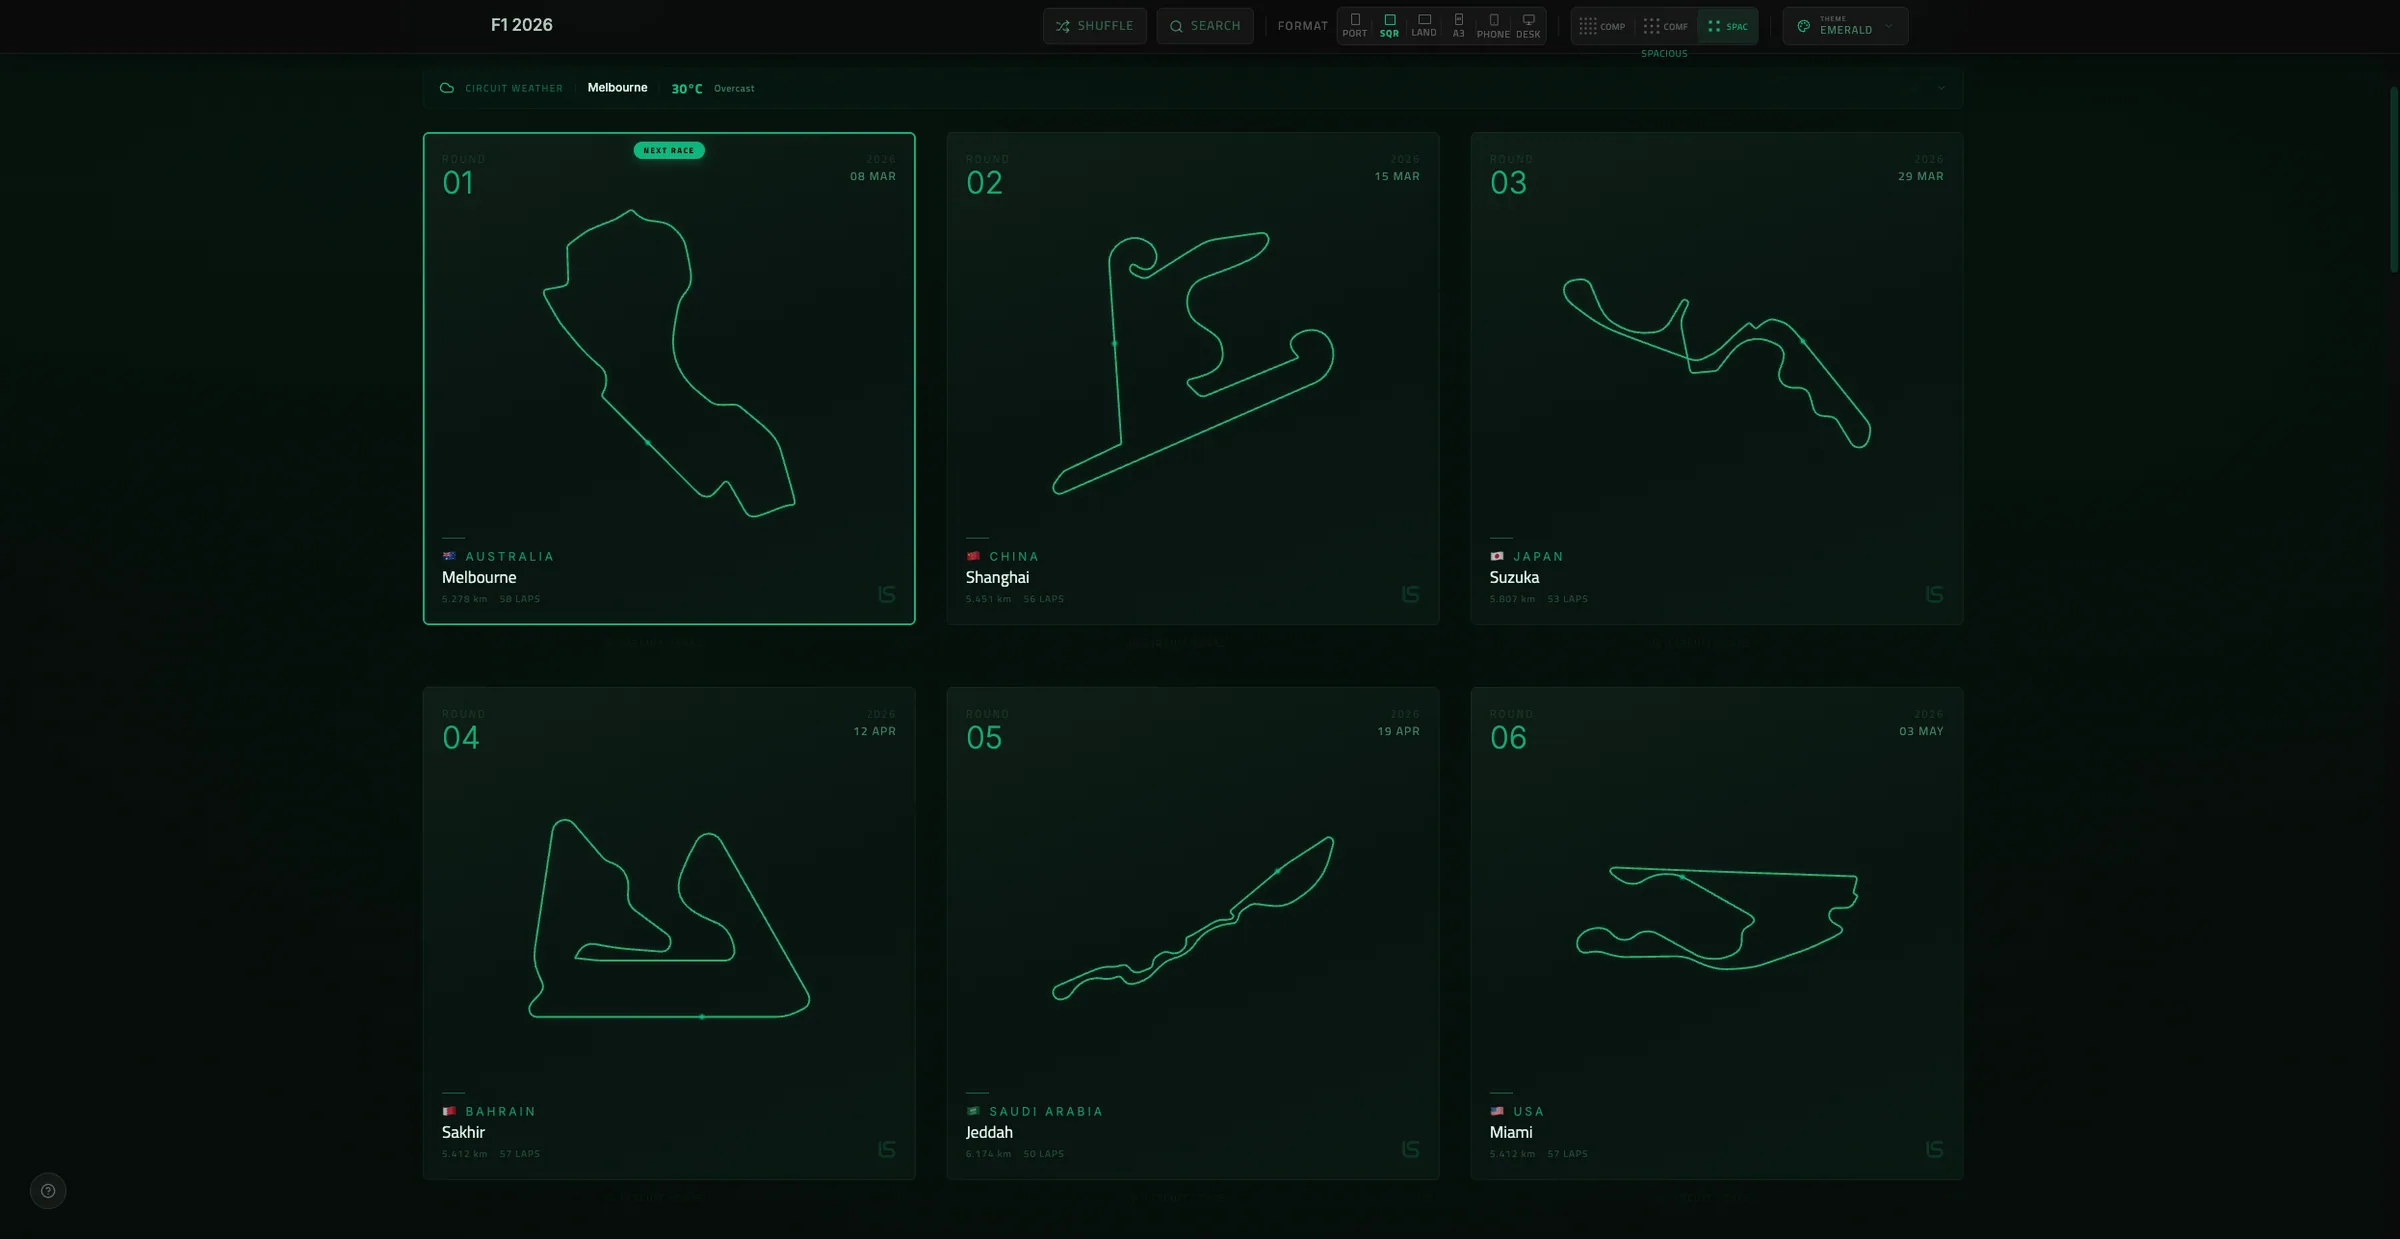
Task: Click the China flag icon
Action: [973, 556]
